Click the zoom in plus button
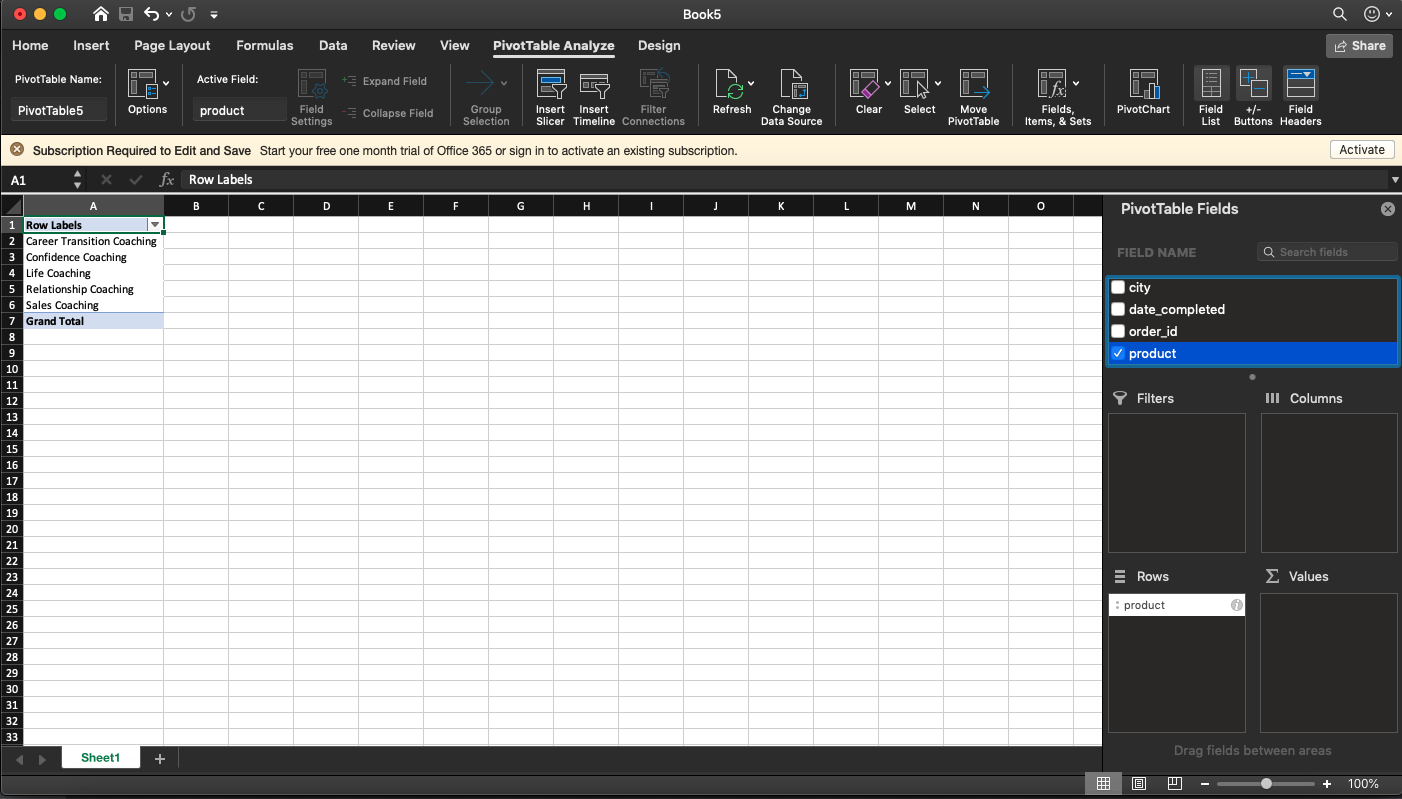This screenshot has height=799, width=1402. [x=1327, y=784]
